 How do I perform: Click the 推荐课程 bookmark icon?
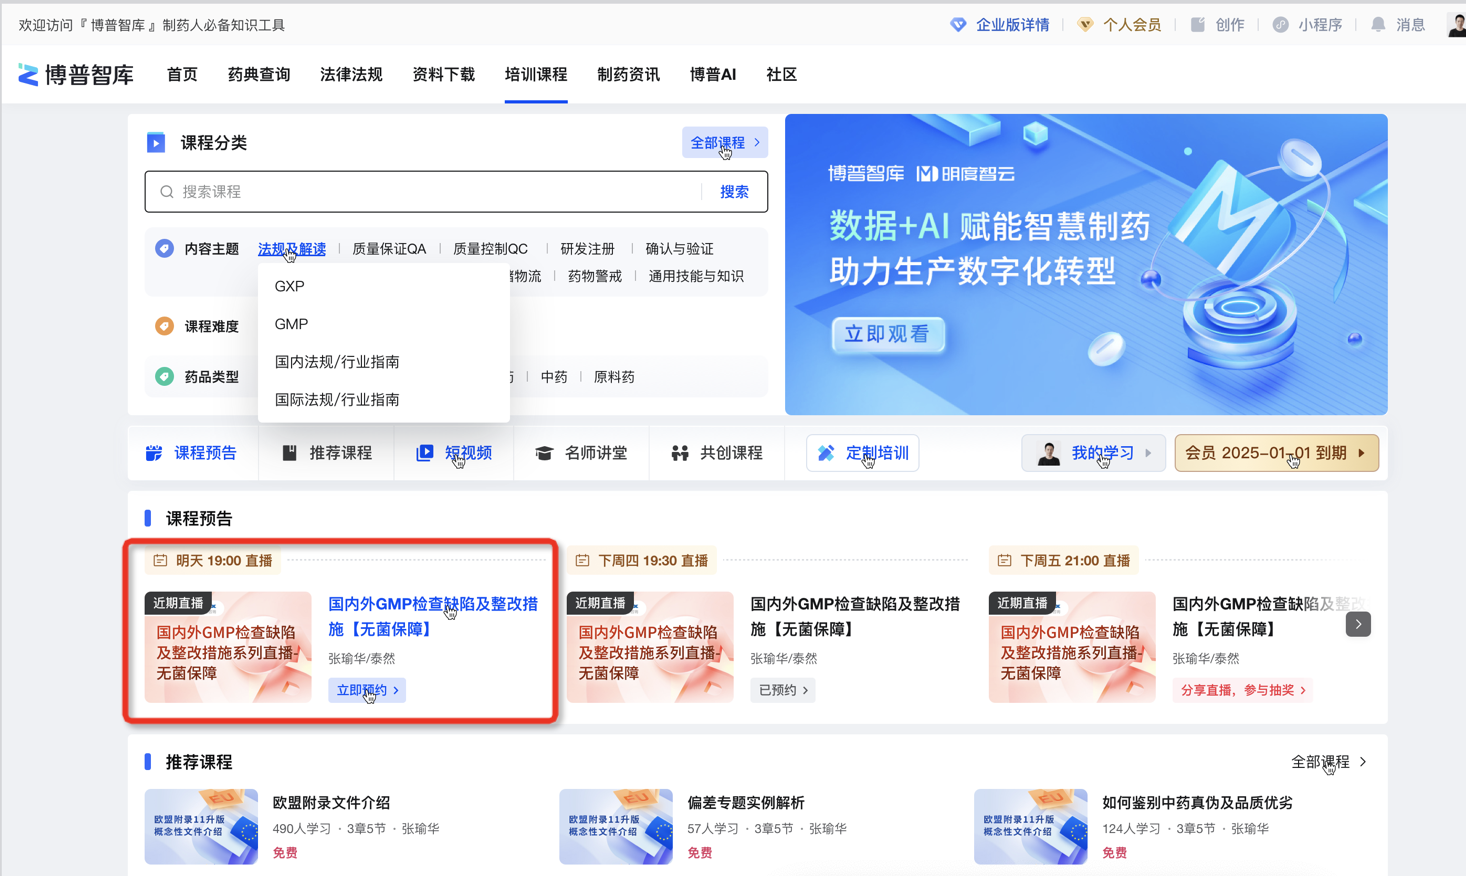289,453
